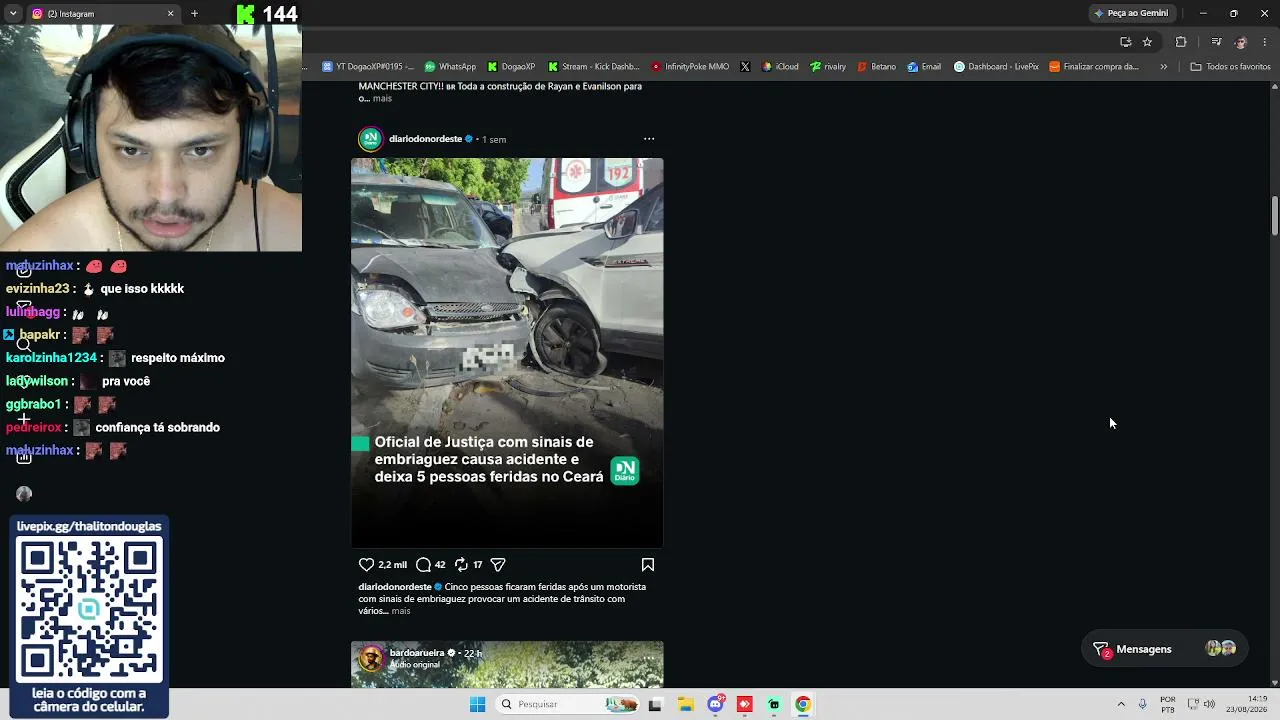1280x720 pixels.
Task: Click the microphone icon in system tray
Action: (x=1142, y=704)
